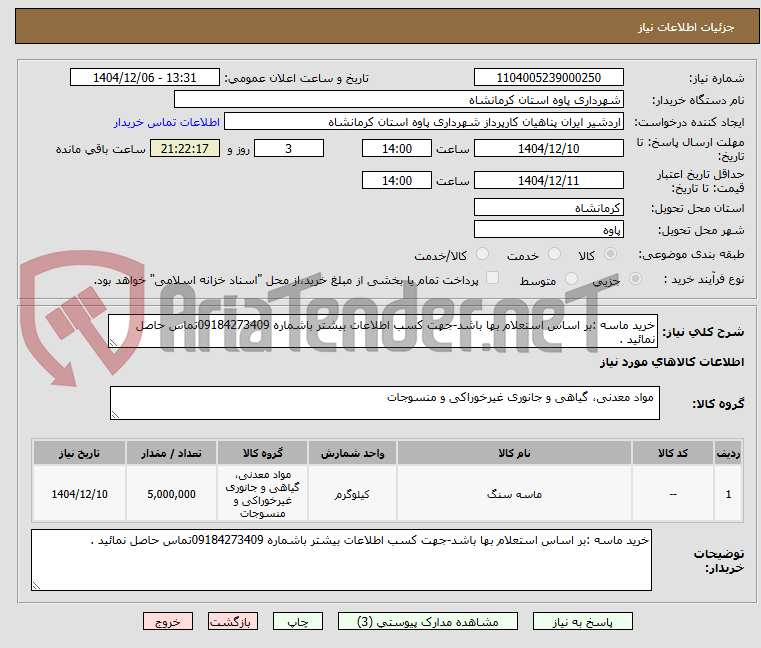Toggle the Islamic treasury payment checkbox
Image resolution: width=761 pixels, height=648 pixels.
click(x=493, y=278)
